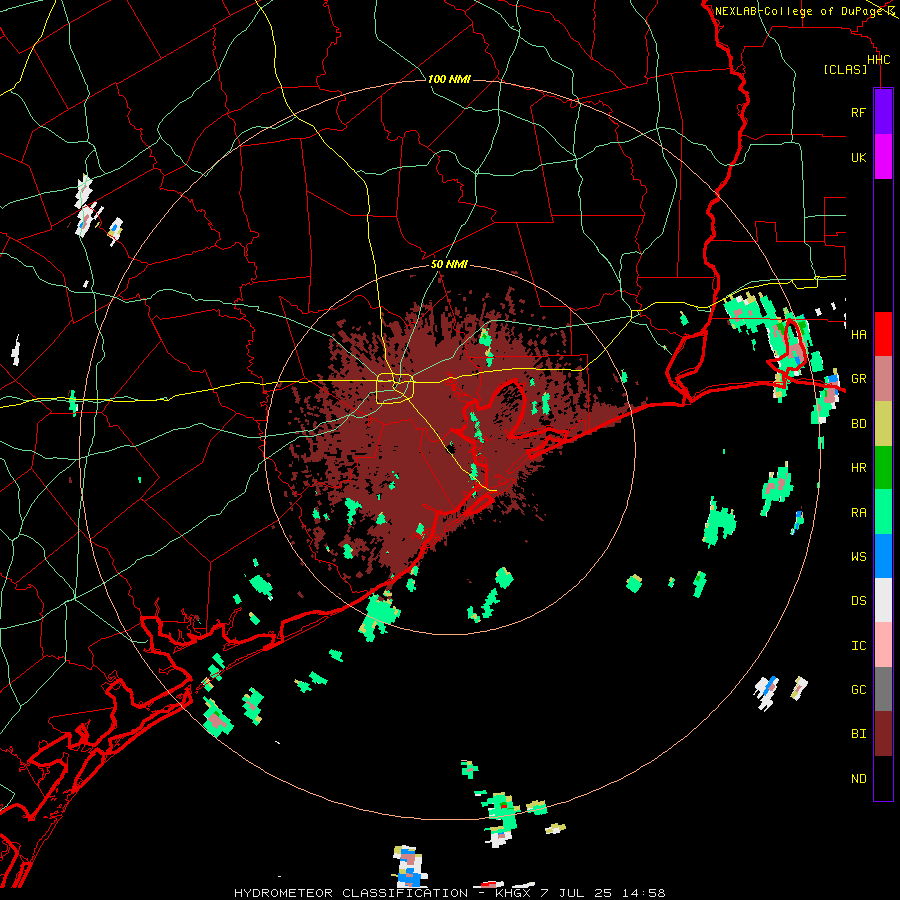Click the 50 NMI range ring label

tap(449, 264)
